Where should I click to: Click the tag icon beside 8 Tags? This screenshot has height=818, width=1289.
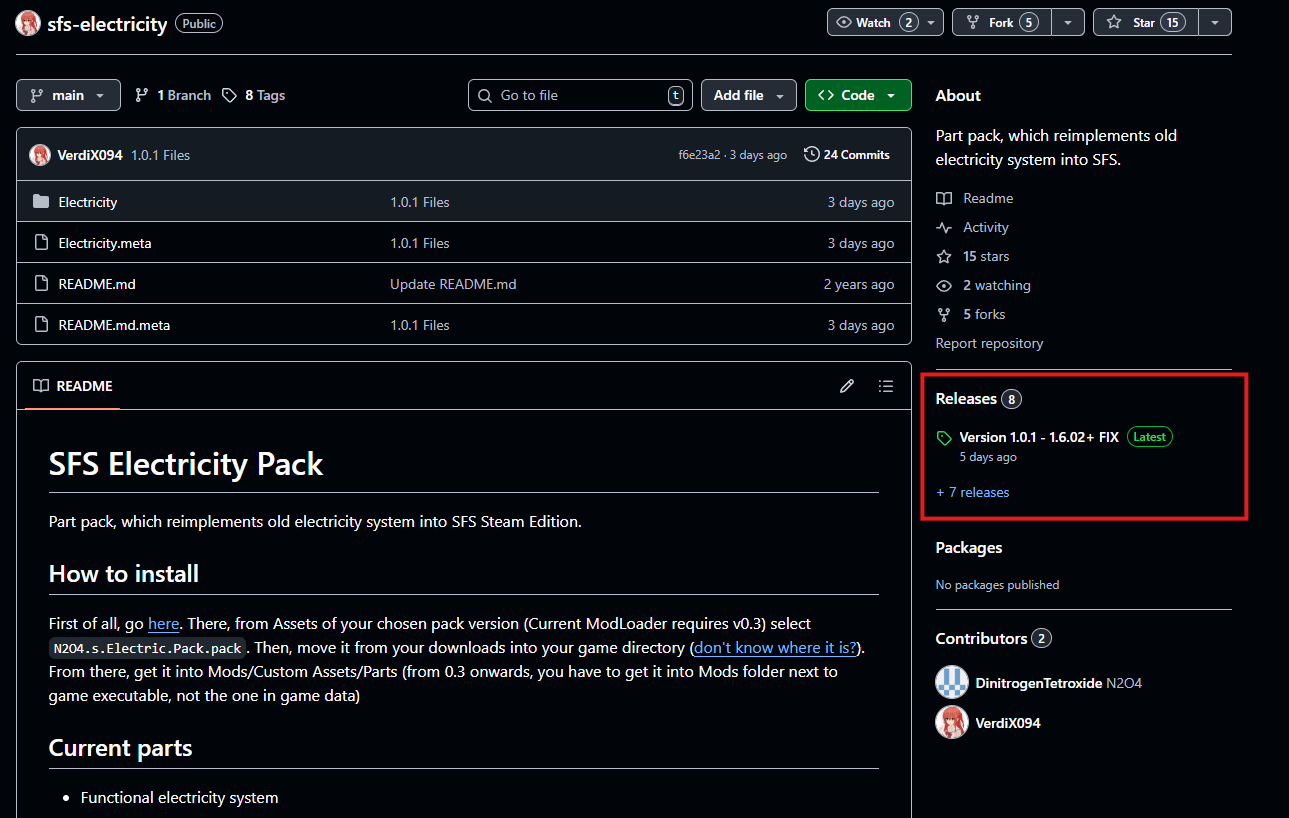[230, 95]
